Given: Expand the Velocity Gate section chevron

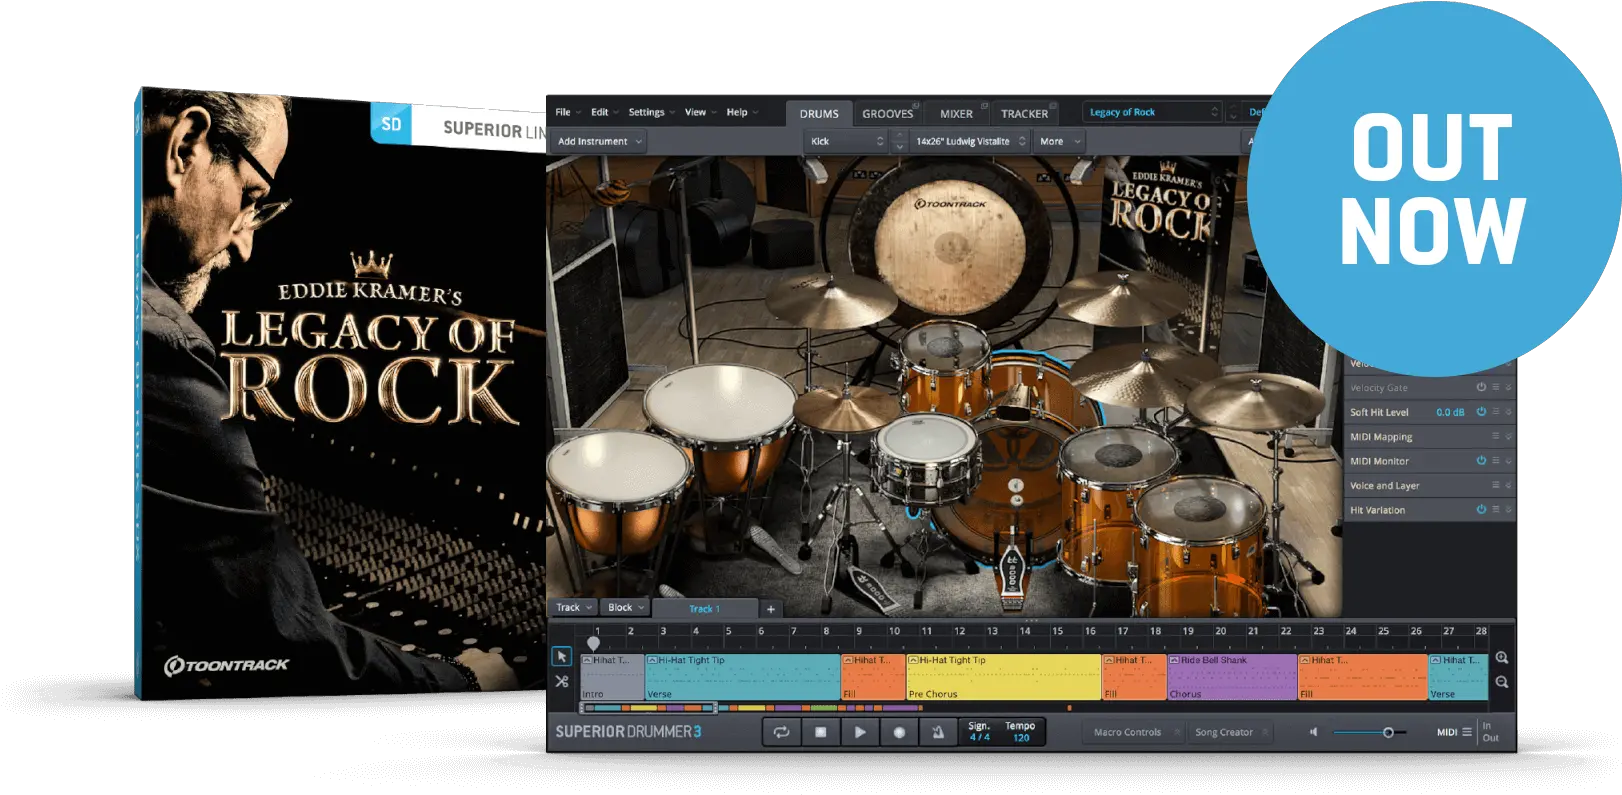Looking at the screenshot, I should (x=1508, y=387).
